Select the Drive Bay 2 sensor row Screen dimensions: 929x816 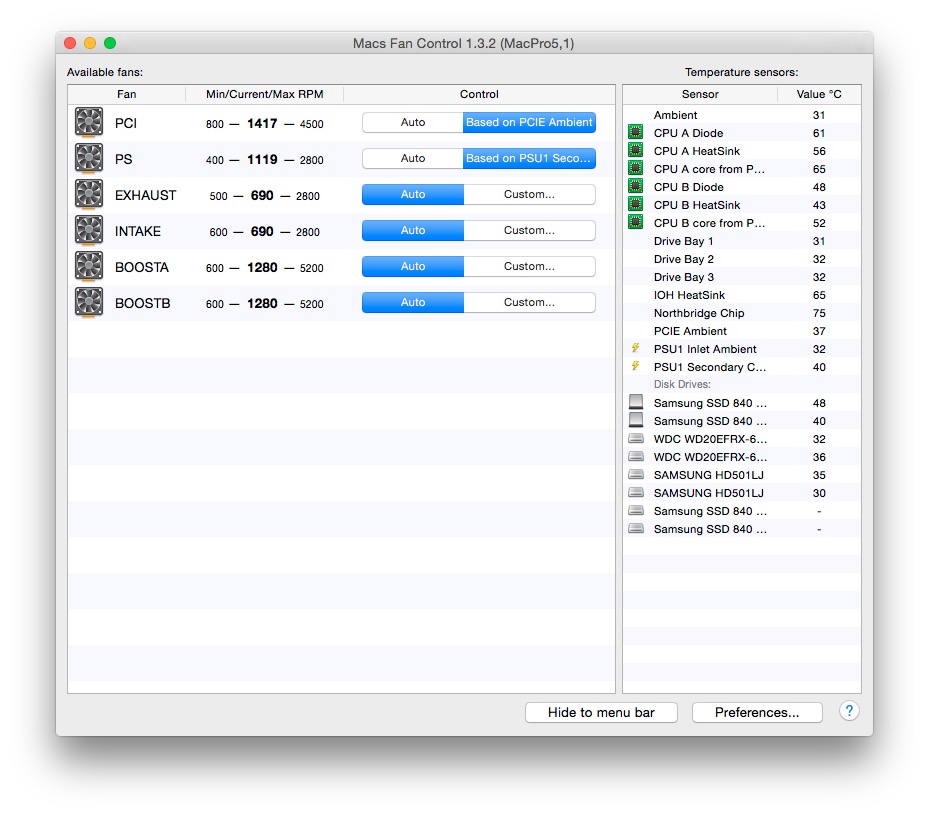pos(742,259)
